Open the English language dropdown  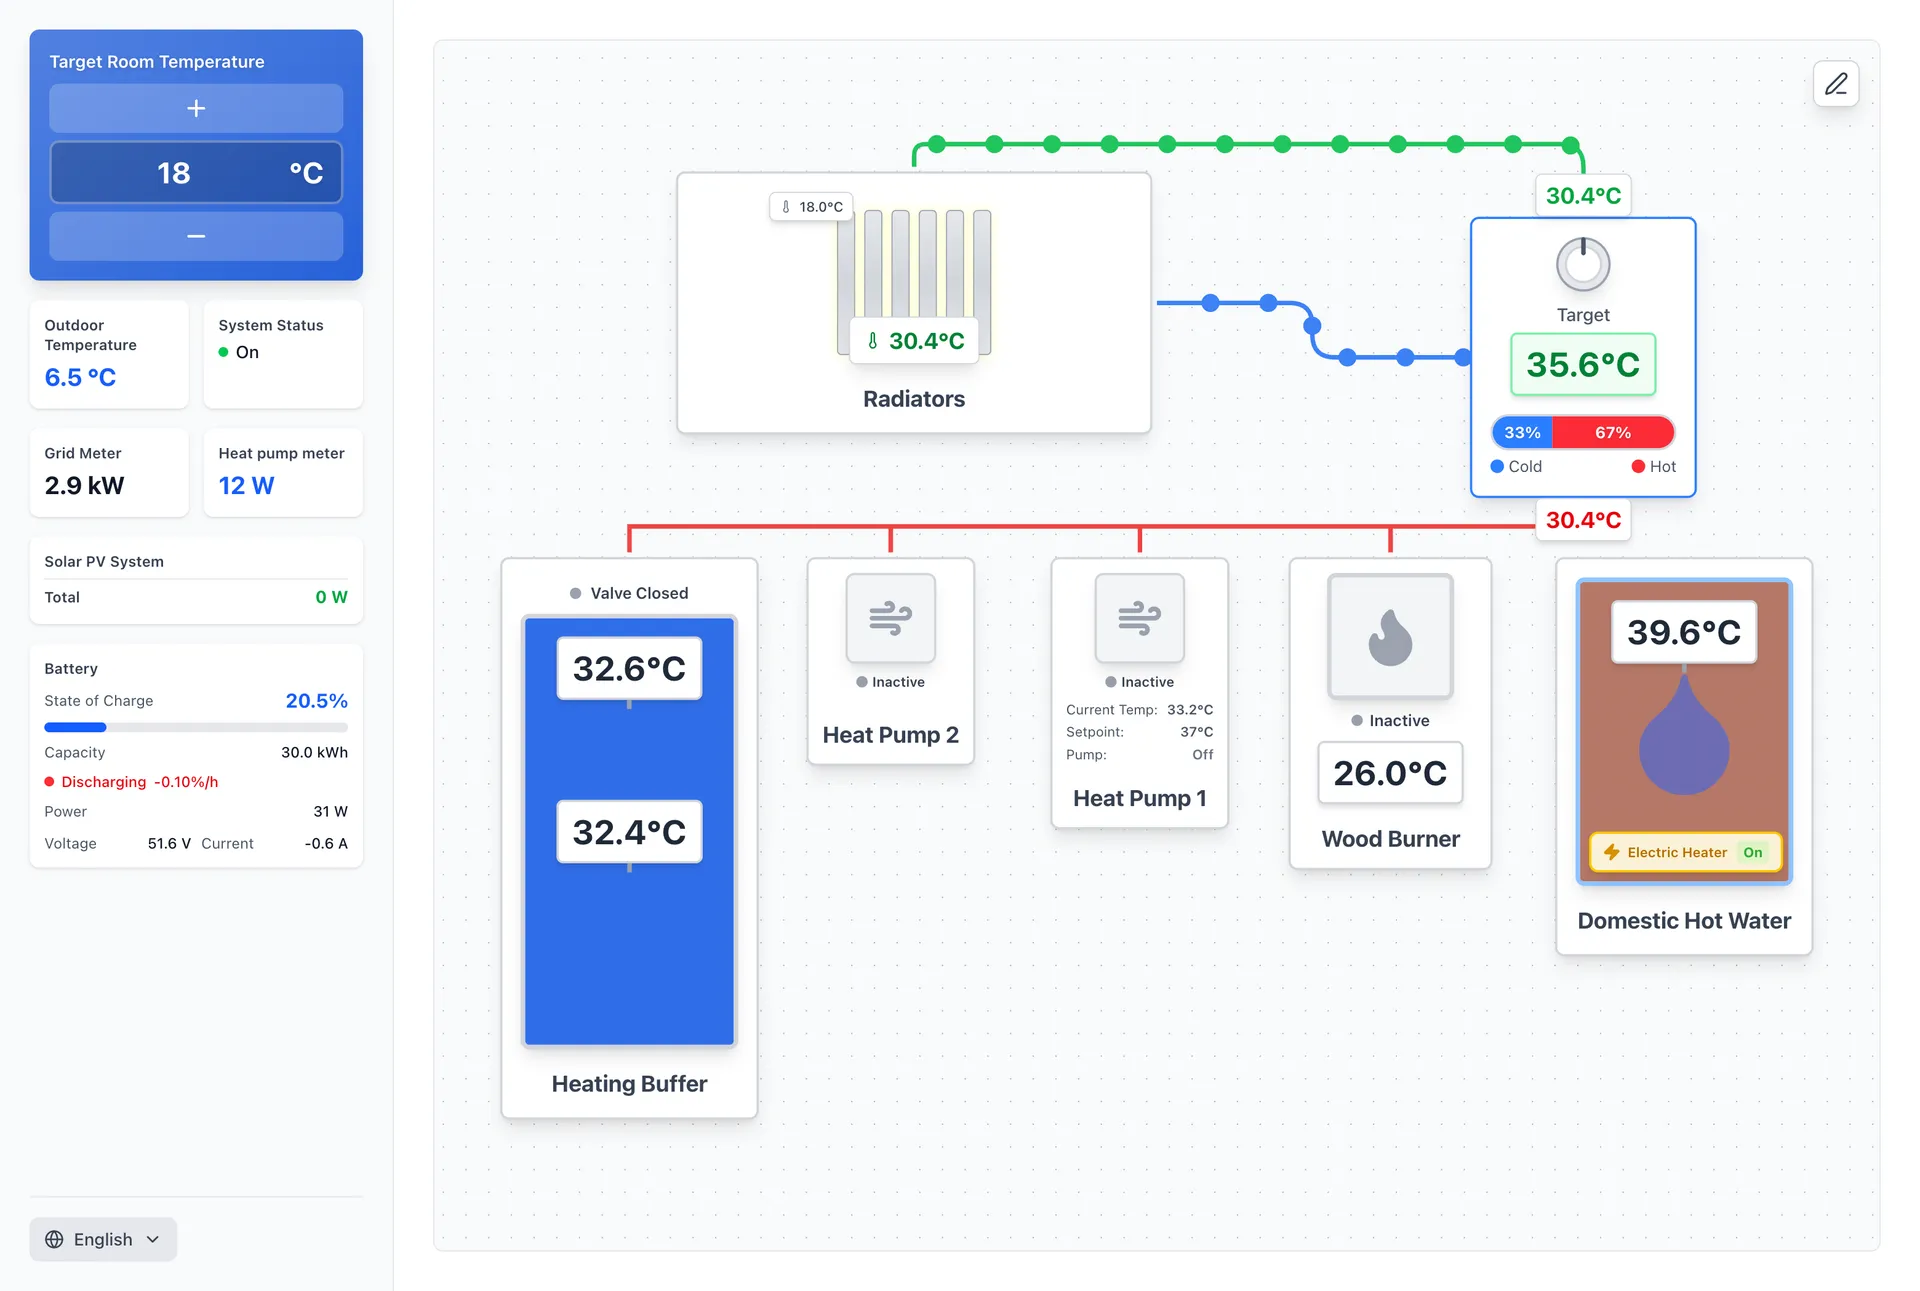(x=103, y=1239)
